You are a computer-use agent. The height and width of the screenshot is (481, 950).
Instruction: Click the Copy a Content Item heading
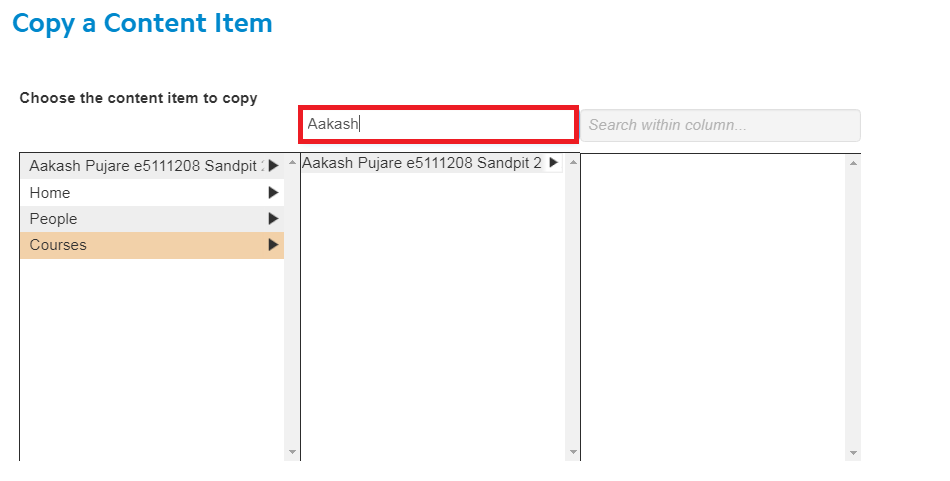click(142, 24)
